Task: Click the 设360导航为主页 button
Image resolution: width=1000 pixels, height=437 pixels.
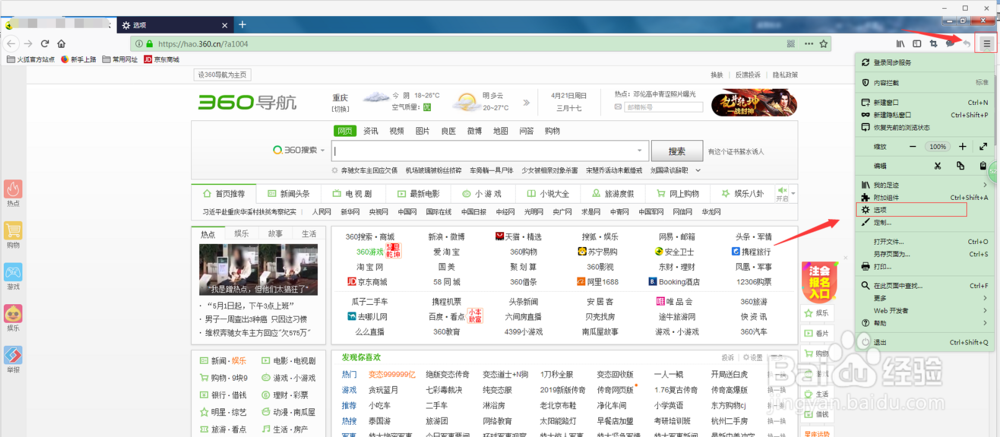Action: [x=223, y=75]
